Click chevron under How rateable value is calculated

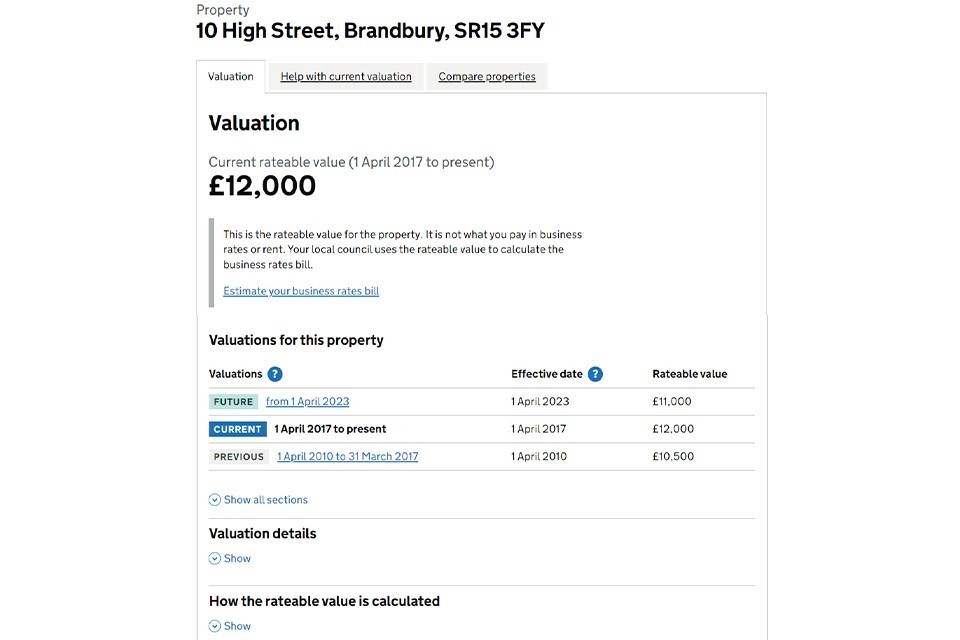tap(215, 626)
